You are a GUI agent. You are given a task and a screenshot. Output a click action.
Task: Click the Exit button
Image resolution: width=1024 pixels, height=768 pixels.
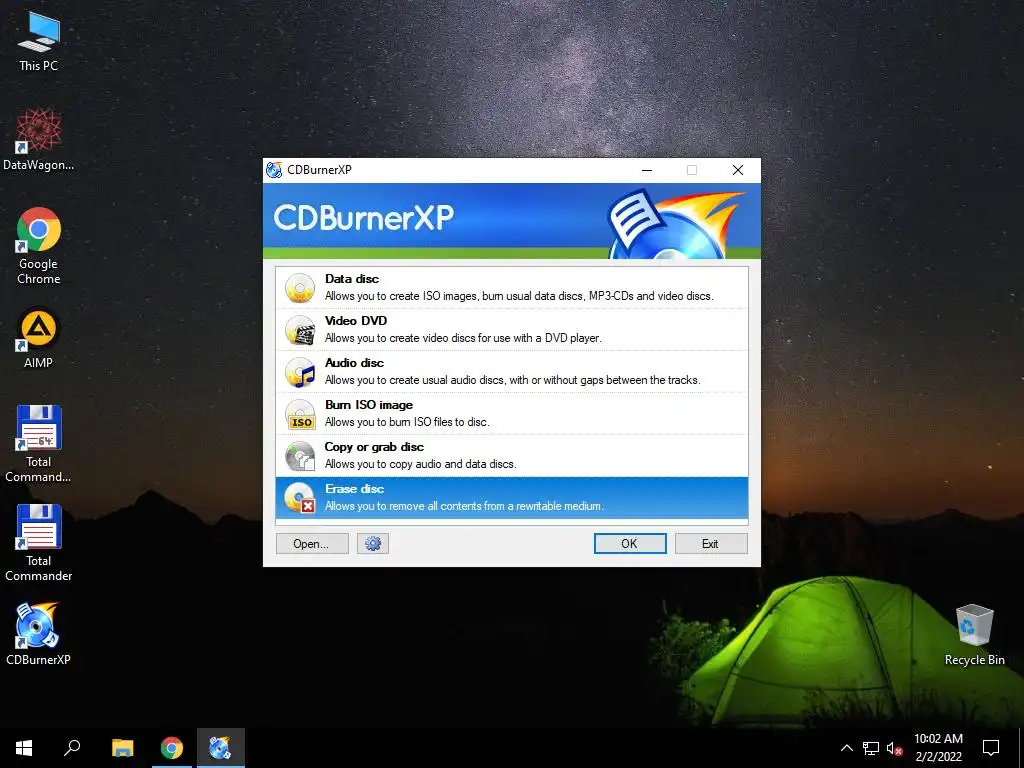(711, 543)
